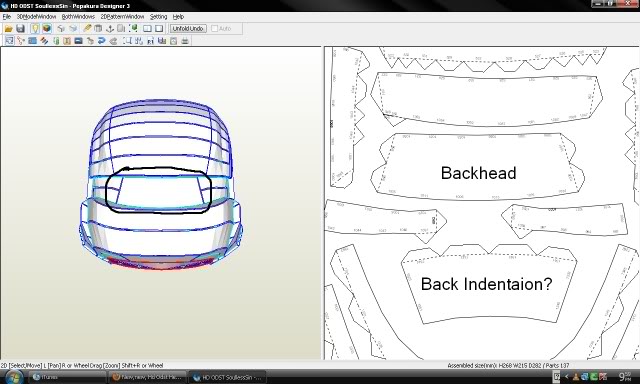
Task: Click the Unfold Undo button
Action: coord(188,29)
